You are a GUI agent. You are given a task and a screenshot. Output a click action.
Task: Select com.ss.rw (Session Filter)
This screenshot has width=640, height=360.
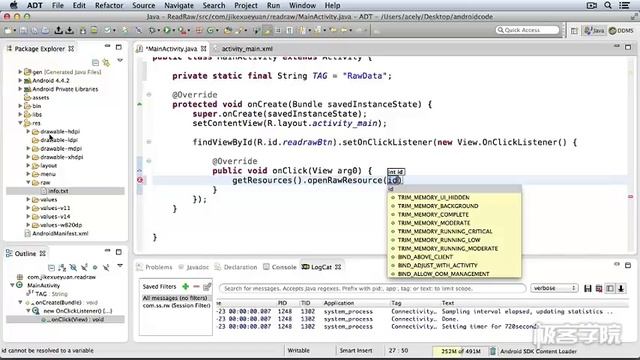click(176, 305)
